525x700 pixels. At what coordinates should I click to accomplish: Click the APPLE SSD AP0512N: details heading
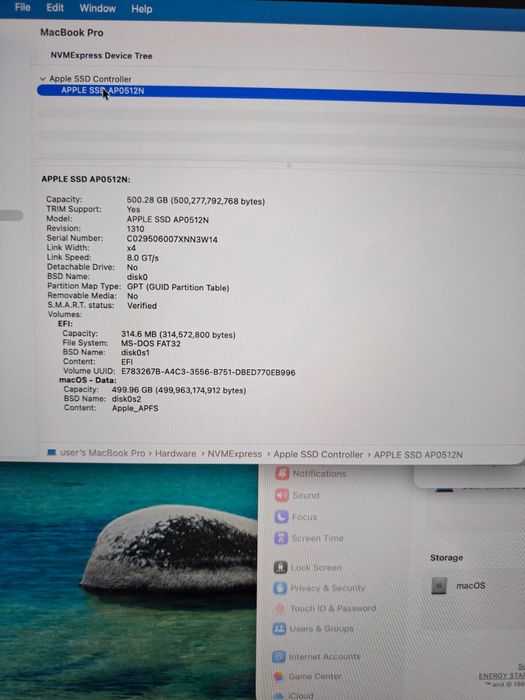(x=86, y=179)
